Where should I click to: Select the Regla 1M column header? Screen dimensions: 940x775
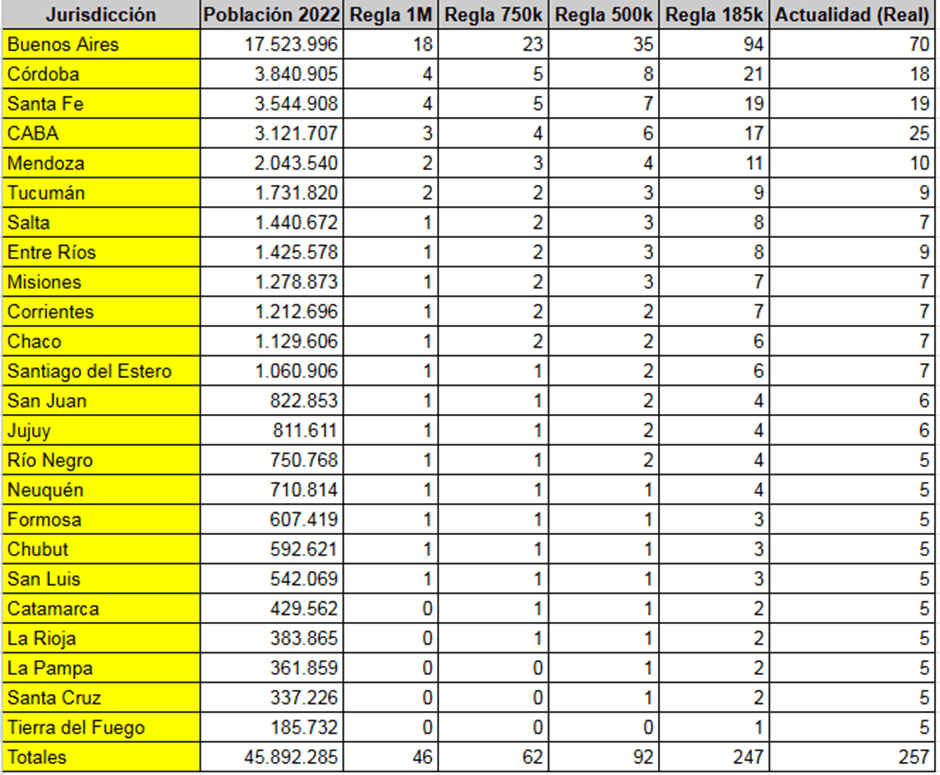[392, 15]
